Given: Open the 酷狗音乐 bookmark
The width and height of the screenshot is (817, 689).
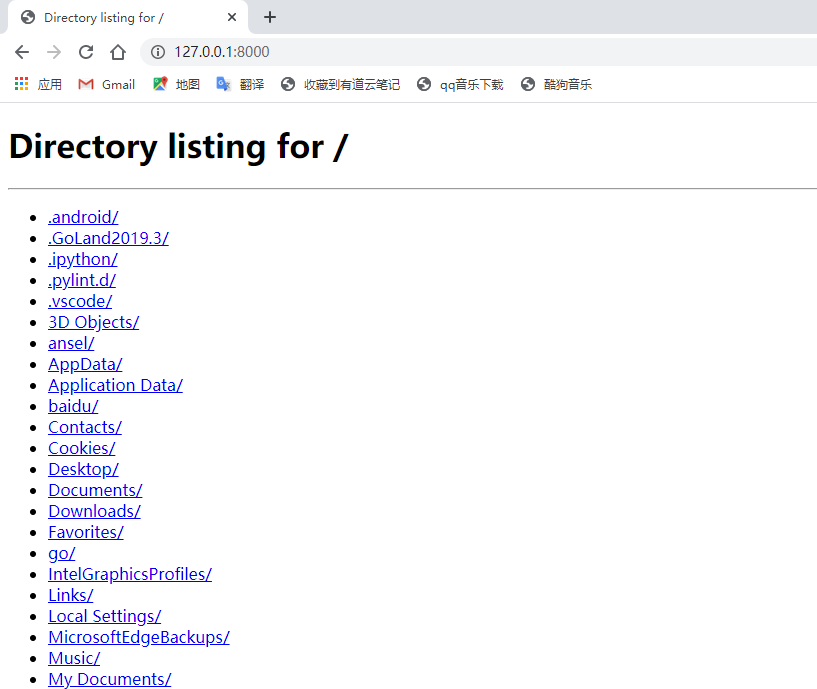Looking at the screenshot, I should [556, 85].
